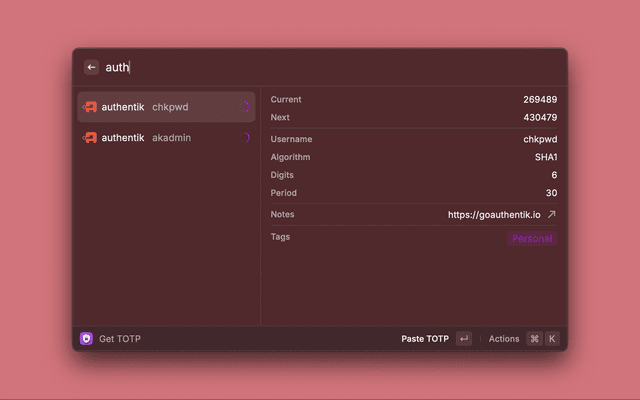Click the back arrow button

[91, 67]
